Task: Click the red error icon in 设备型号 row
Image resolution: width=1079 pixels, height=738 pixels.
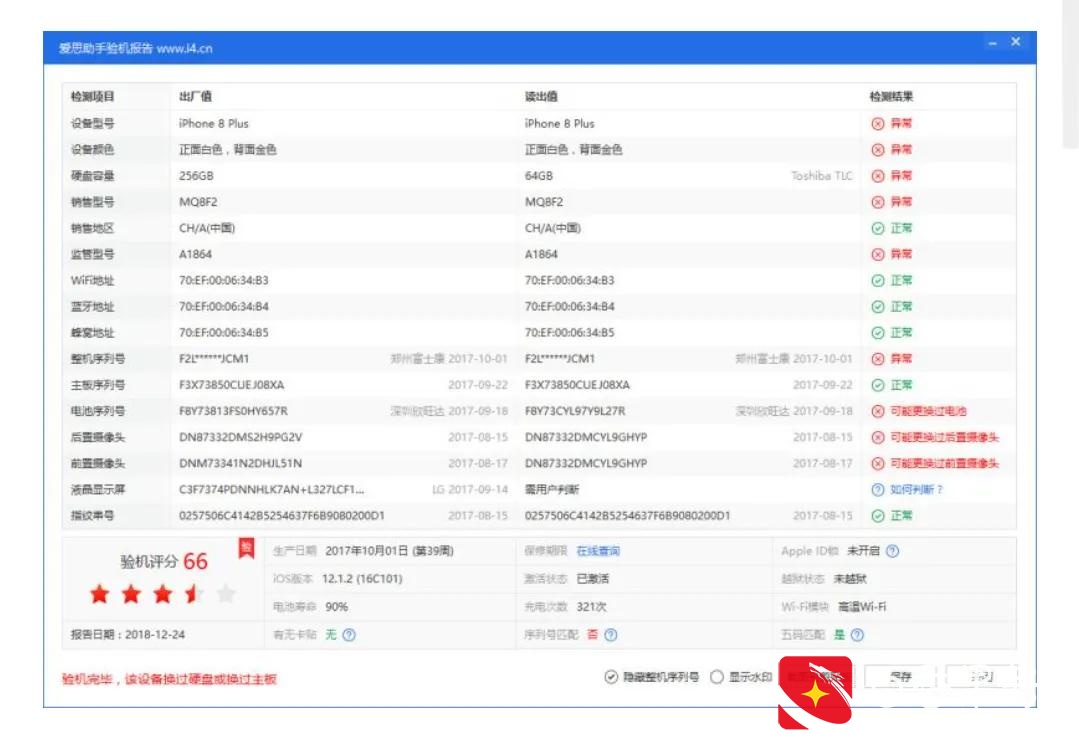Action: 877,123
